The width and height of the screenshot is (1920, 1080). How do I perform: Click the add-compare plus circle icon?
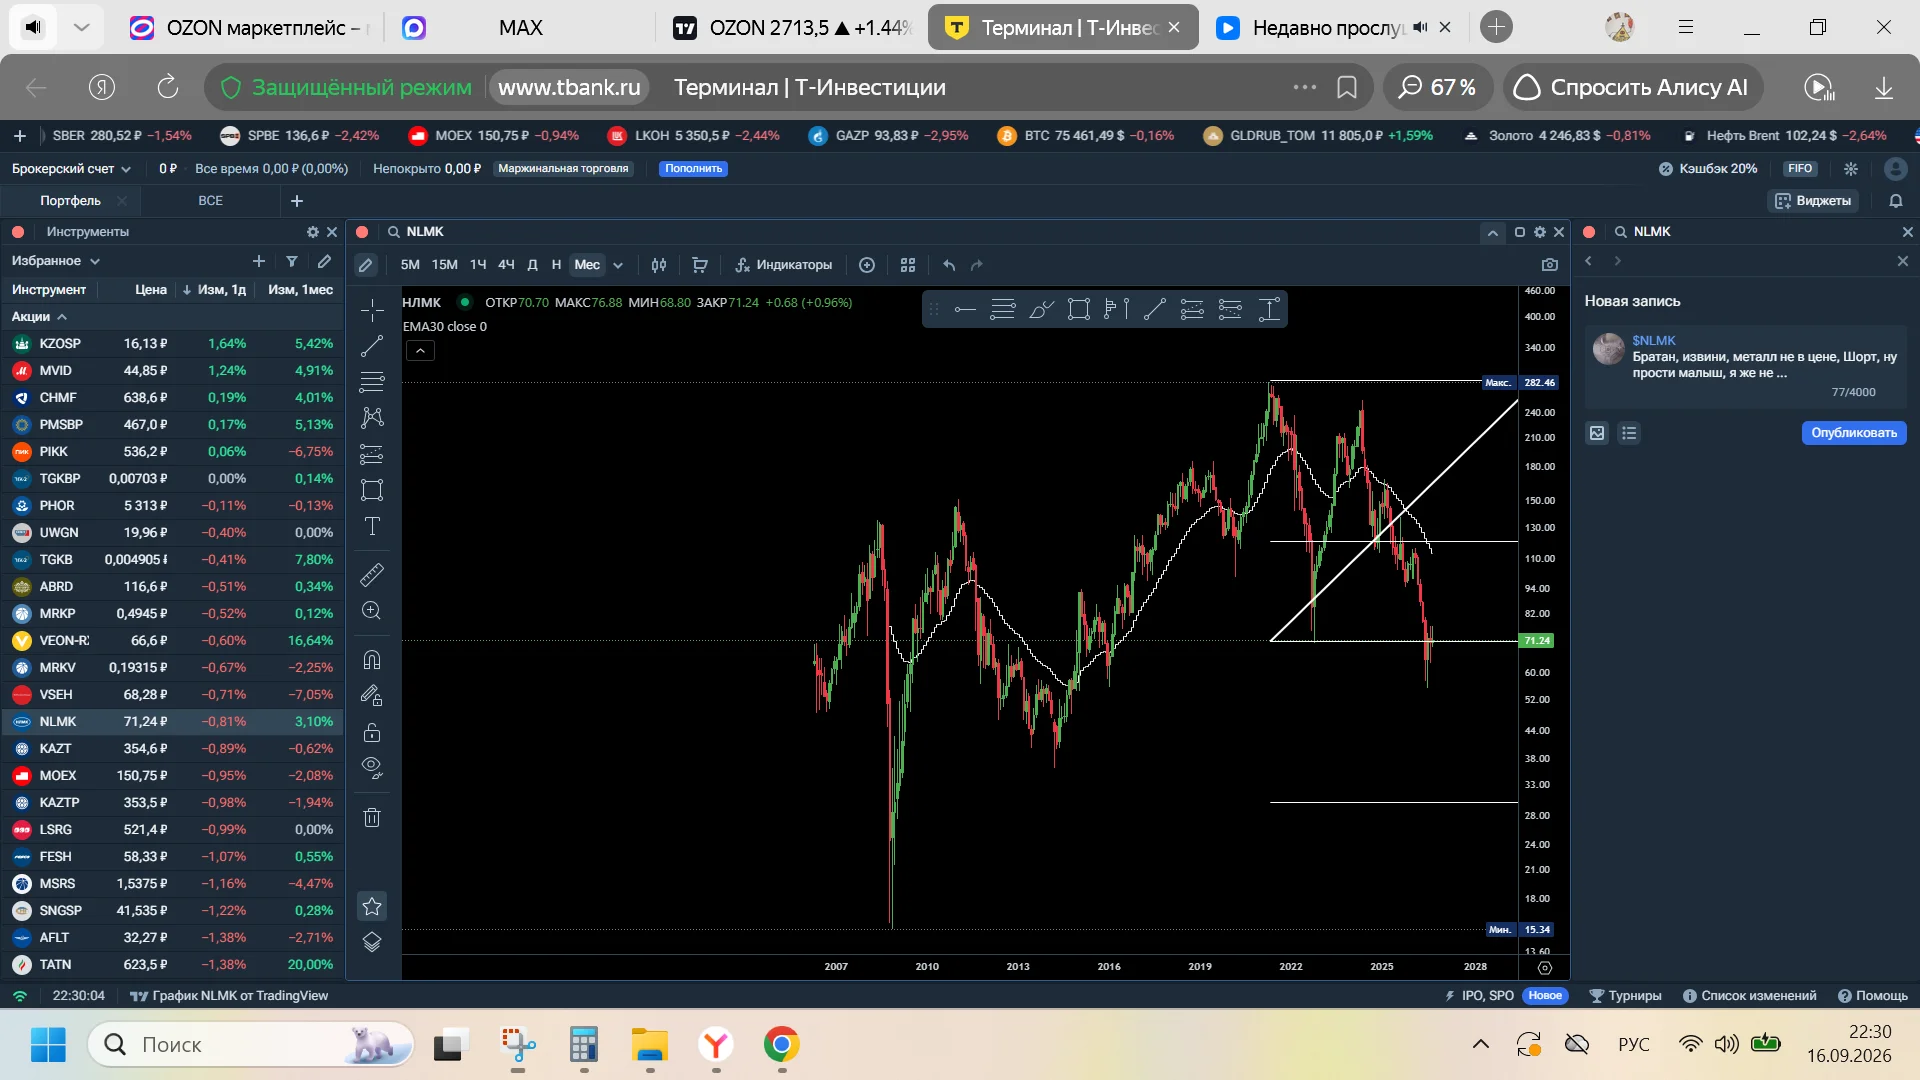click(867, 265)
